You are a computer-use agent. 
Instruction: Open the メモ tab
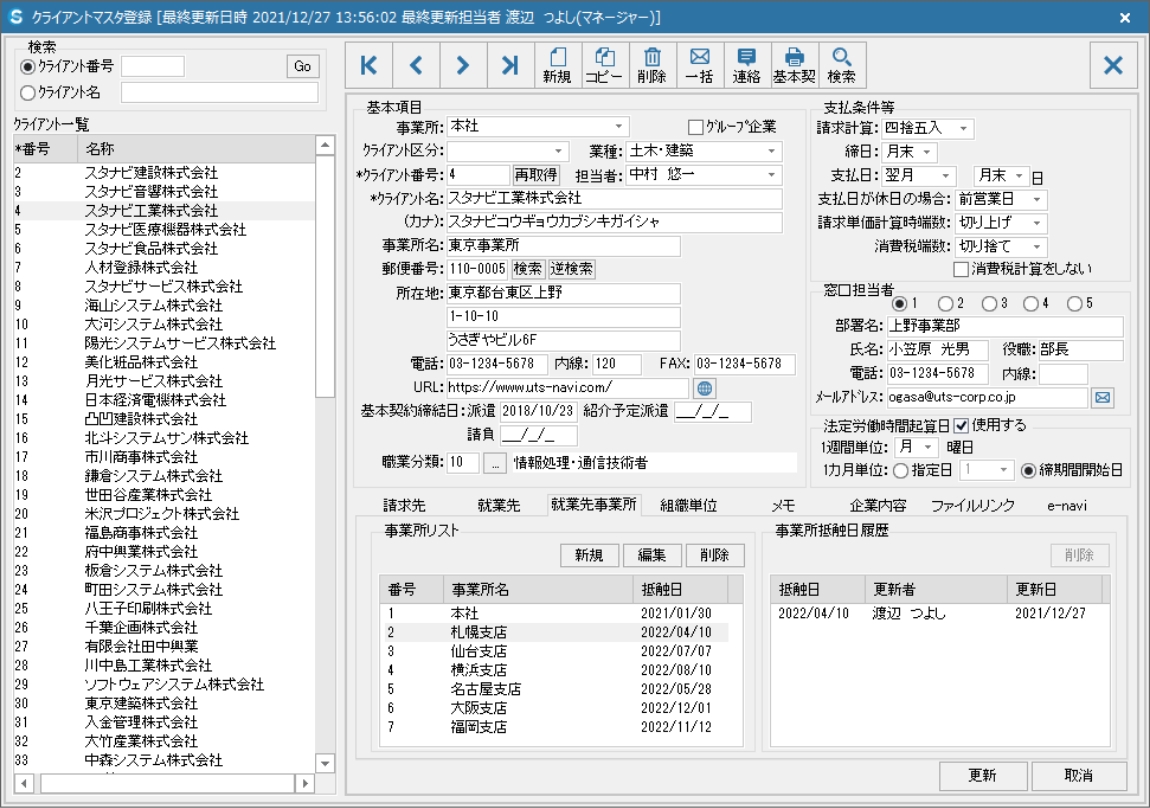(783, 505)
